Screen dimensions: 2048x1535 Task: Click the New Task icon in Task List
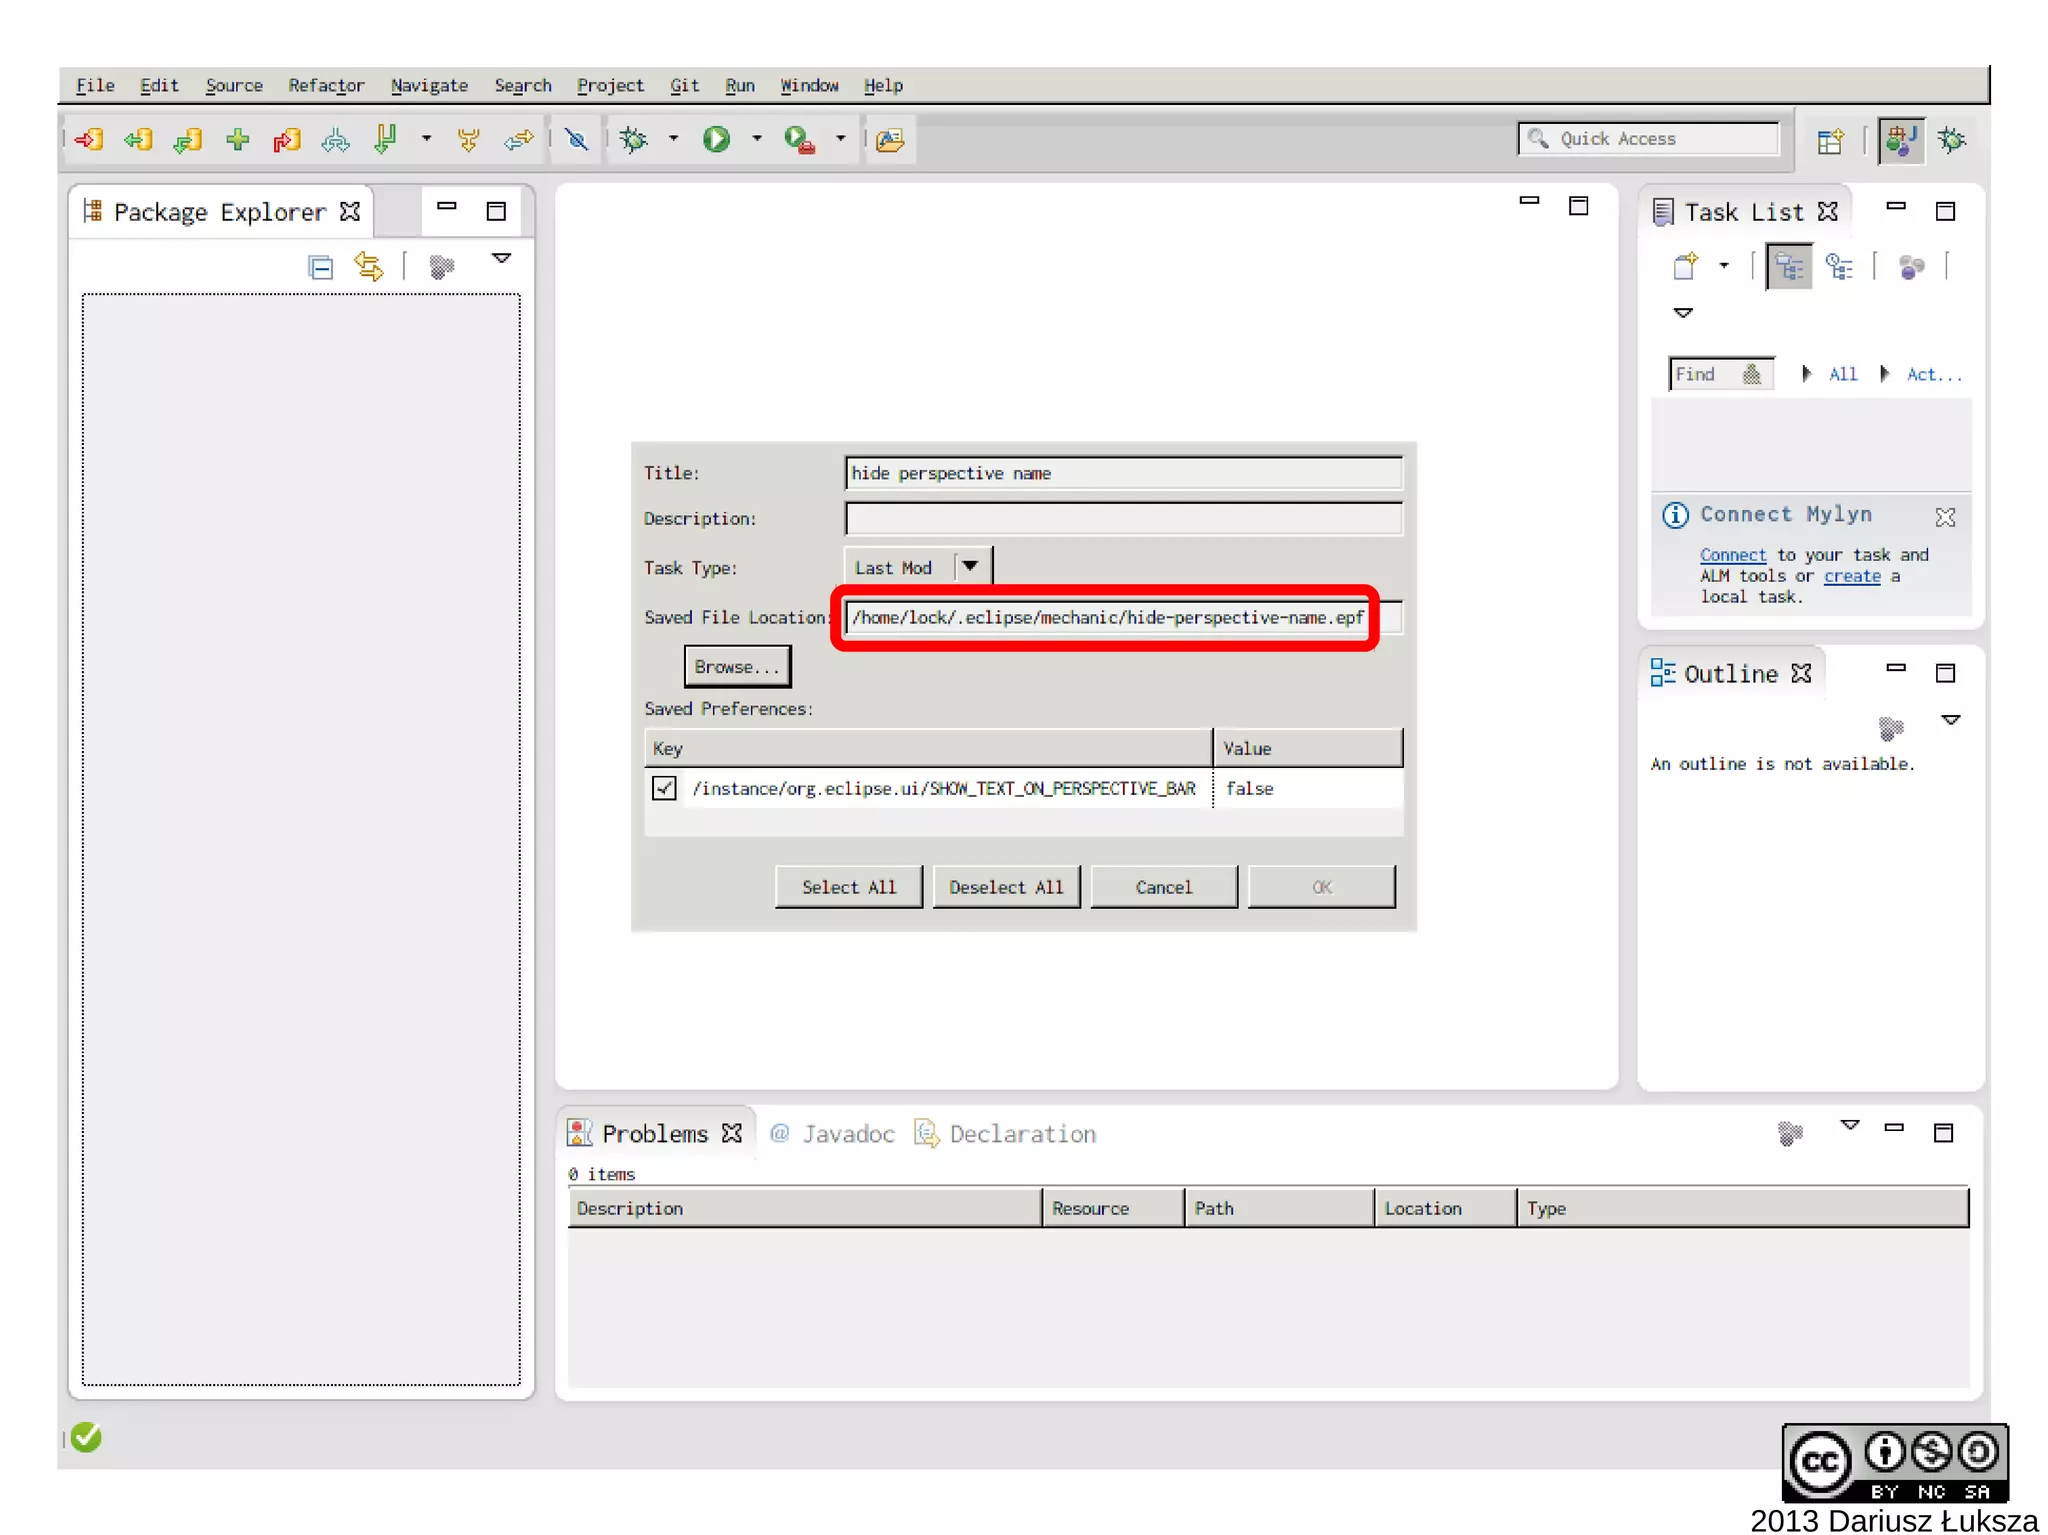(1686, 266)
